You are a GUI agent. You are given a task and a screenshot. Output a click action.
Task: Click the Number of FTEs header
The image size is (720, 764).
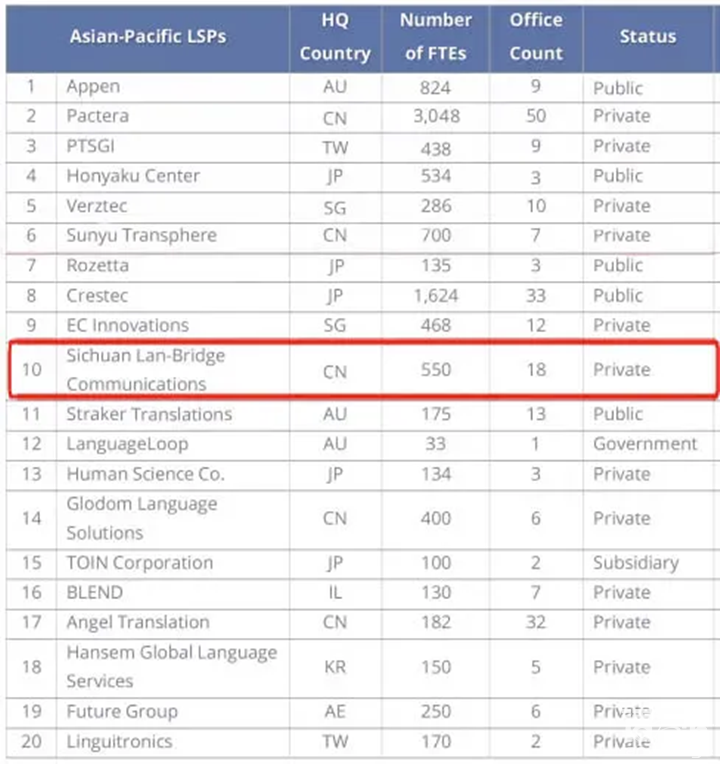435,37
